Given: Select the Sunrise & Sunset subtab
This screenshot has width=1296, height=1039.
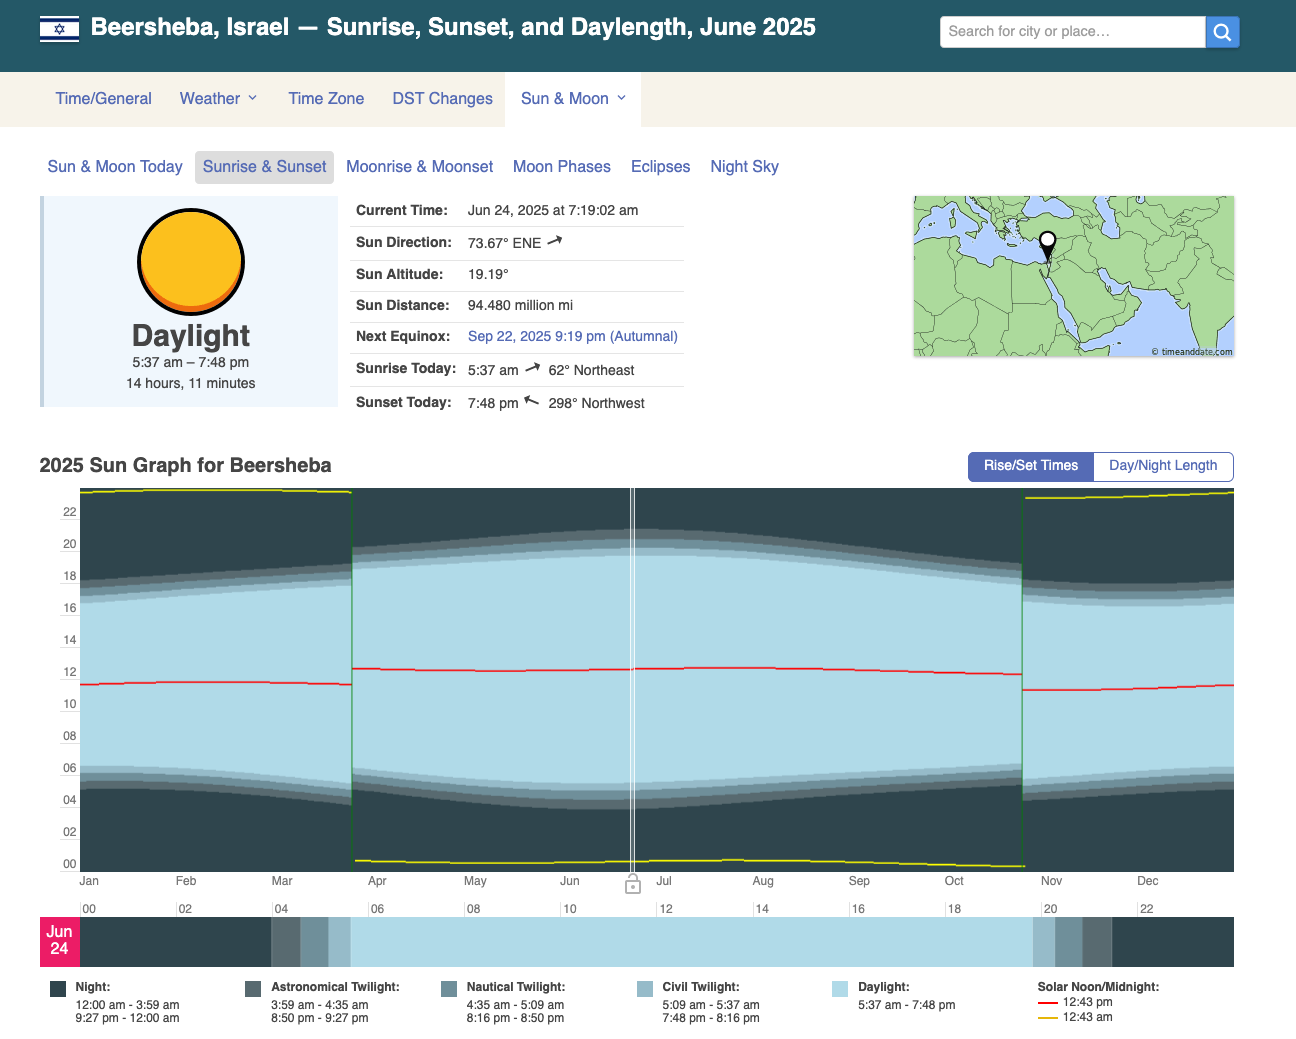Looking at the screenshot, I should (264, 167).
